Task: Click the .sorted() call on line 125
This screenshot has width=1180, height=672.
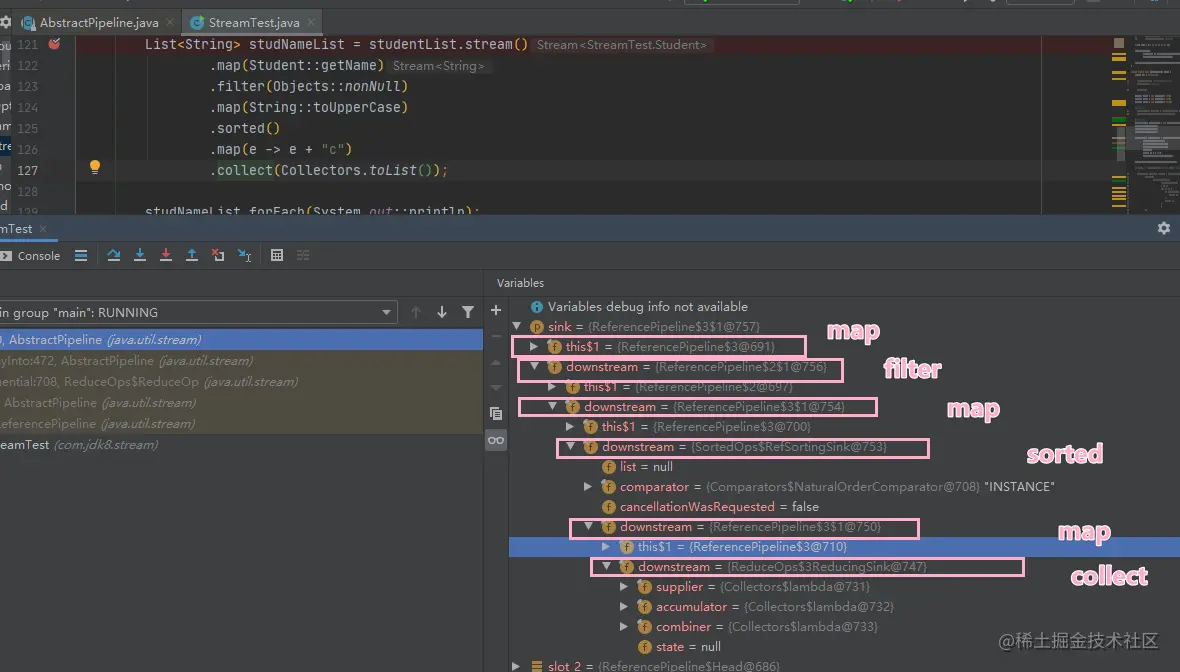Action: [x=245, y=129]
